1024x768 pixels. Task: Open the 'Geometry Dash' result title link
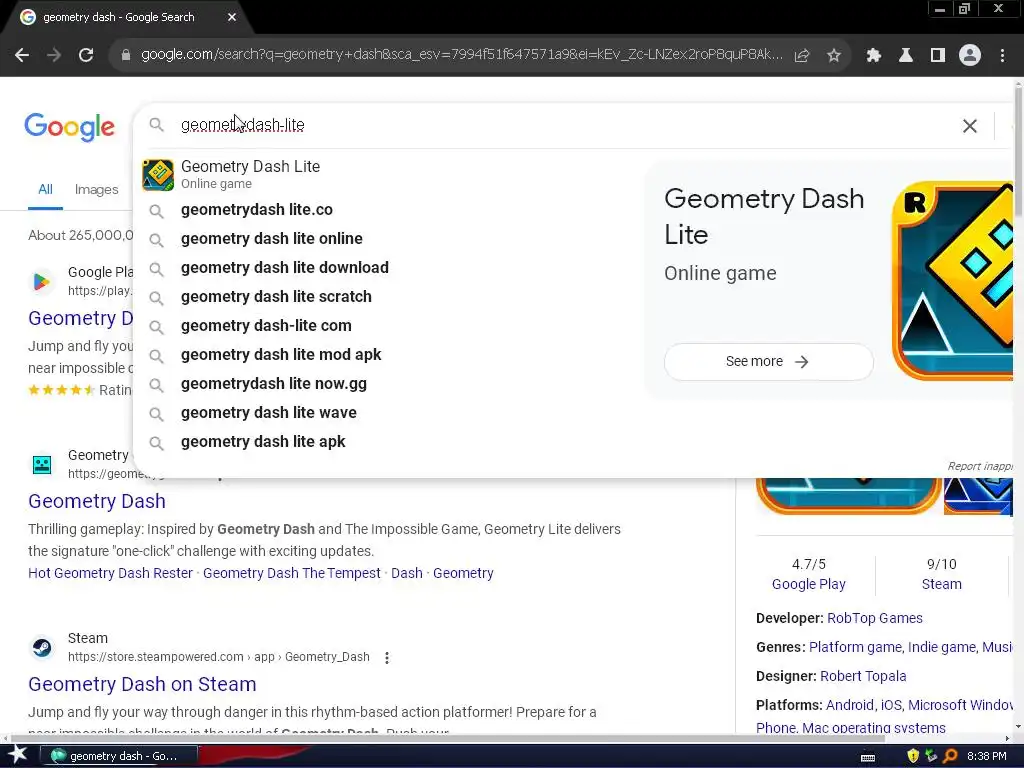click(97, 501)
